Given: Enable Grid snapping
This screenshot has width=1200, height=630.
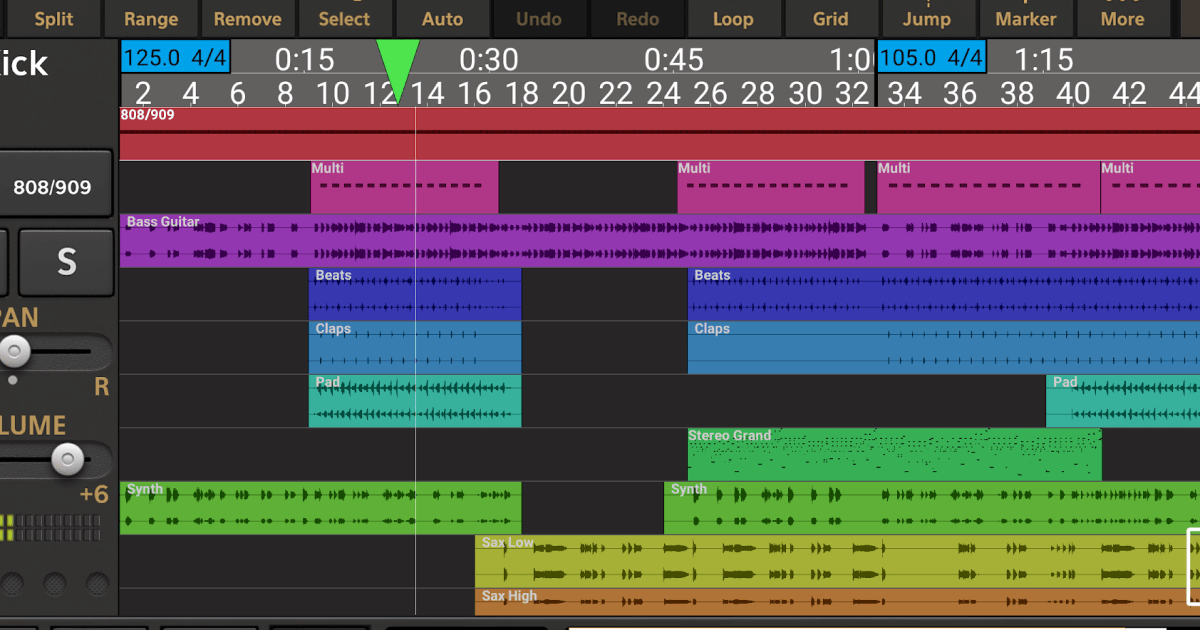Looking at the screenshot, I should [x=830, y=18].
